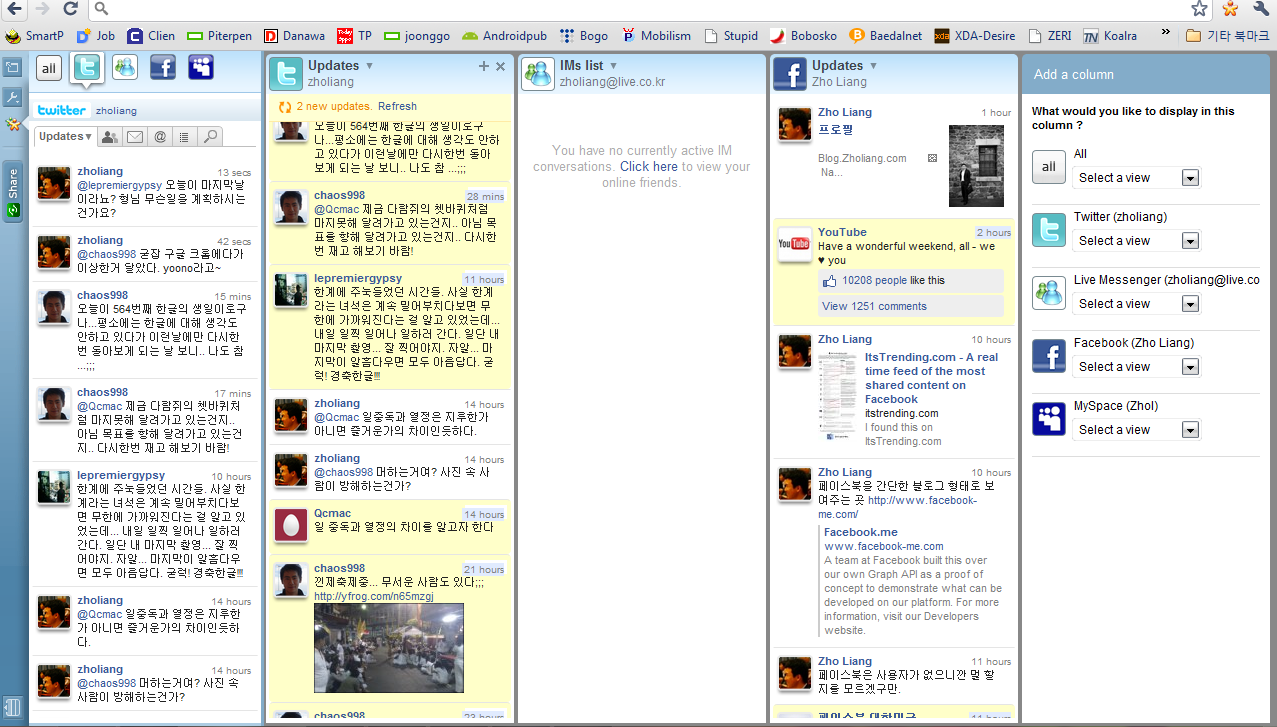Open the yfrog.com/n65mzgj link in chaos998 tweet
This screenshot has width=1277, height=727.
374,596
